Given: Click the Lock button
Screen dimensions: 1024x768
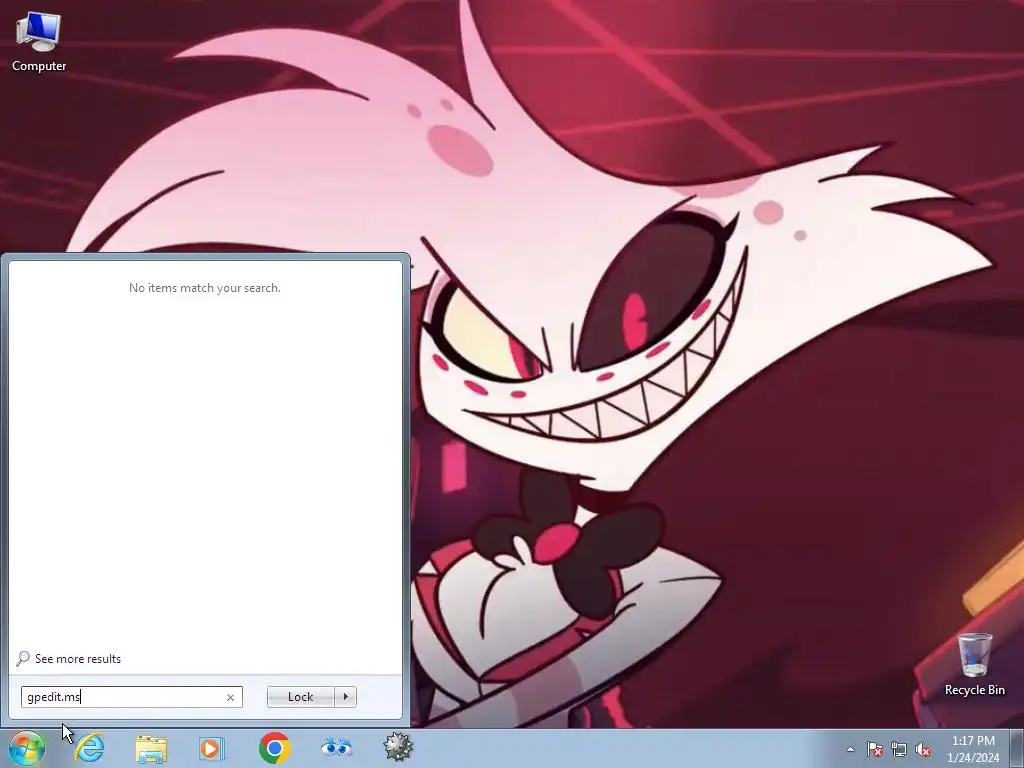Looking at the screenshot, I should tap(300, 697).
